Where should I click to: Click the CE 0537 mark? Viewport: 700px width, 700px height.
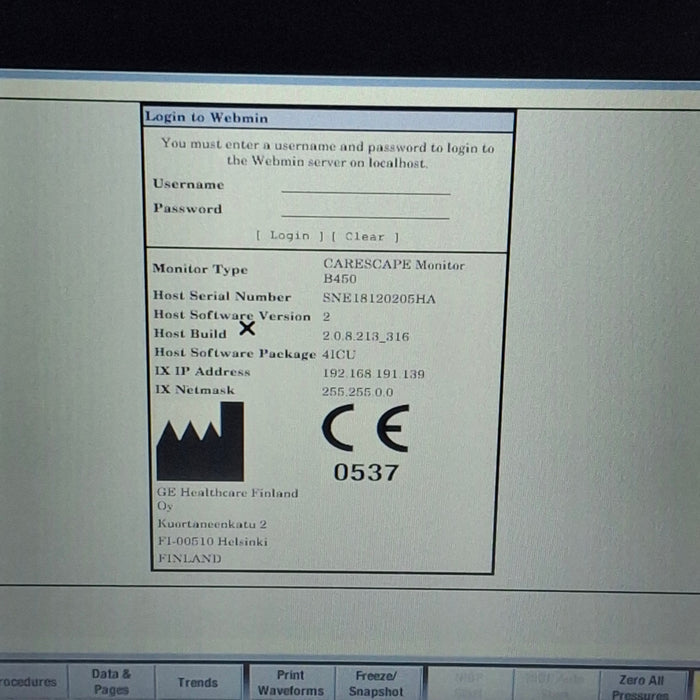point(366,443)
